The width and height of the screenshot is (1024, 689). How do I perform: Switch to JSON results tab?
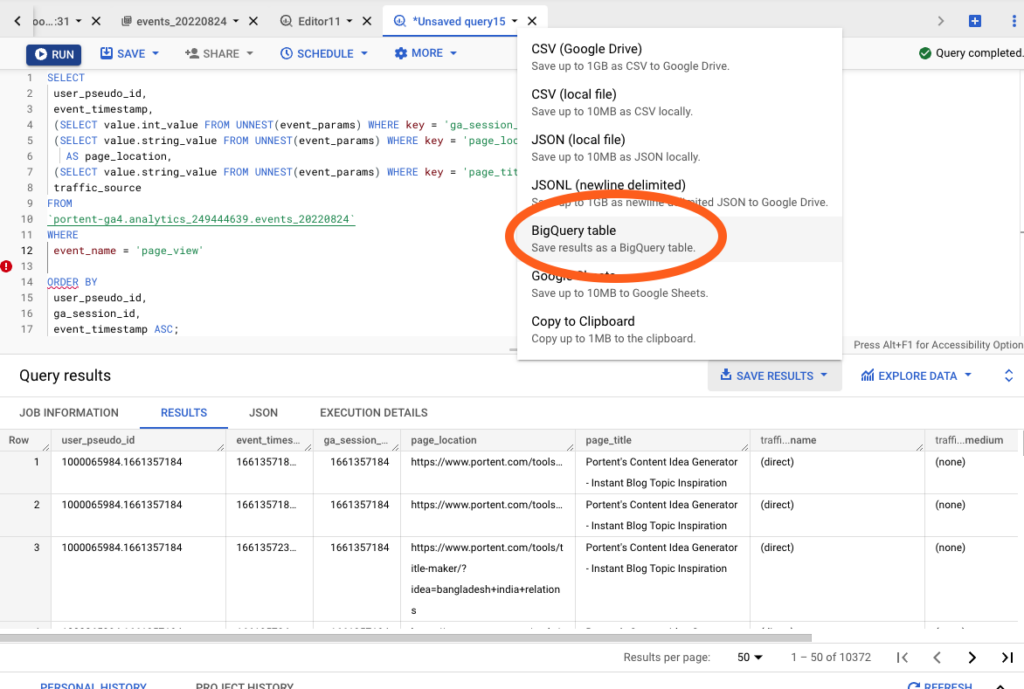coord(263,413)
